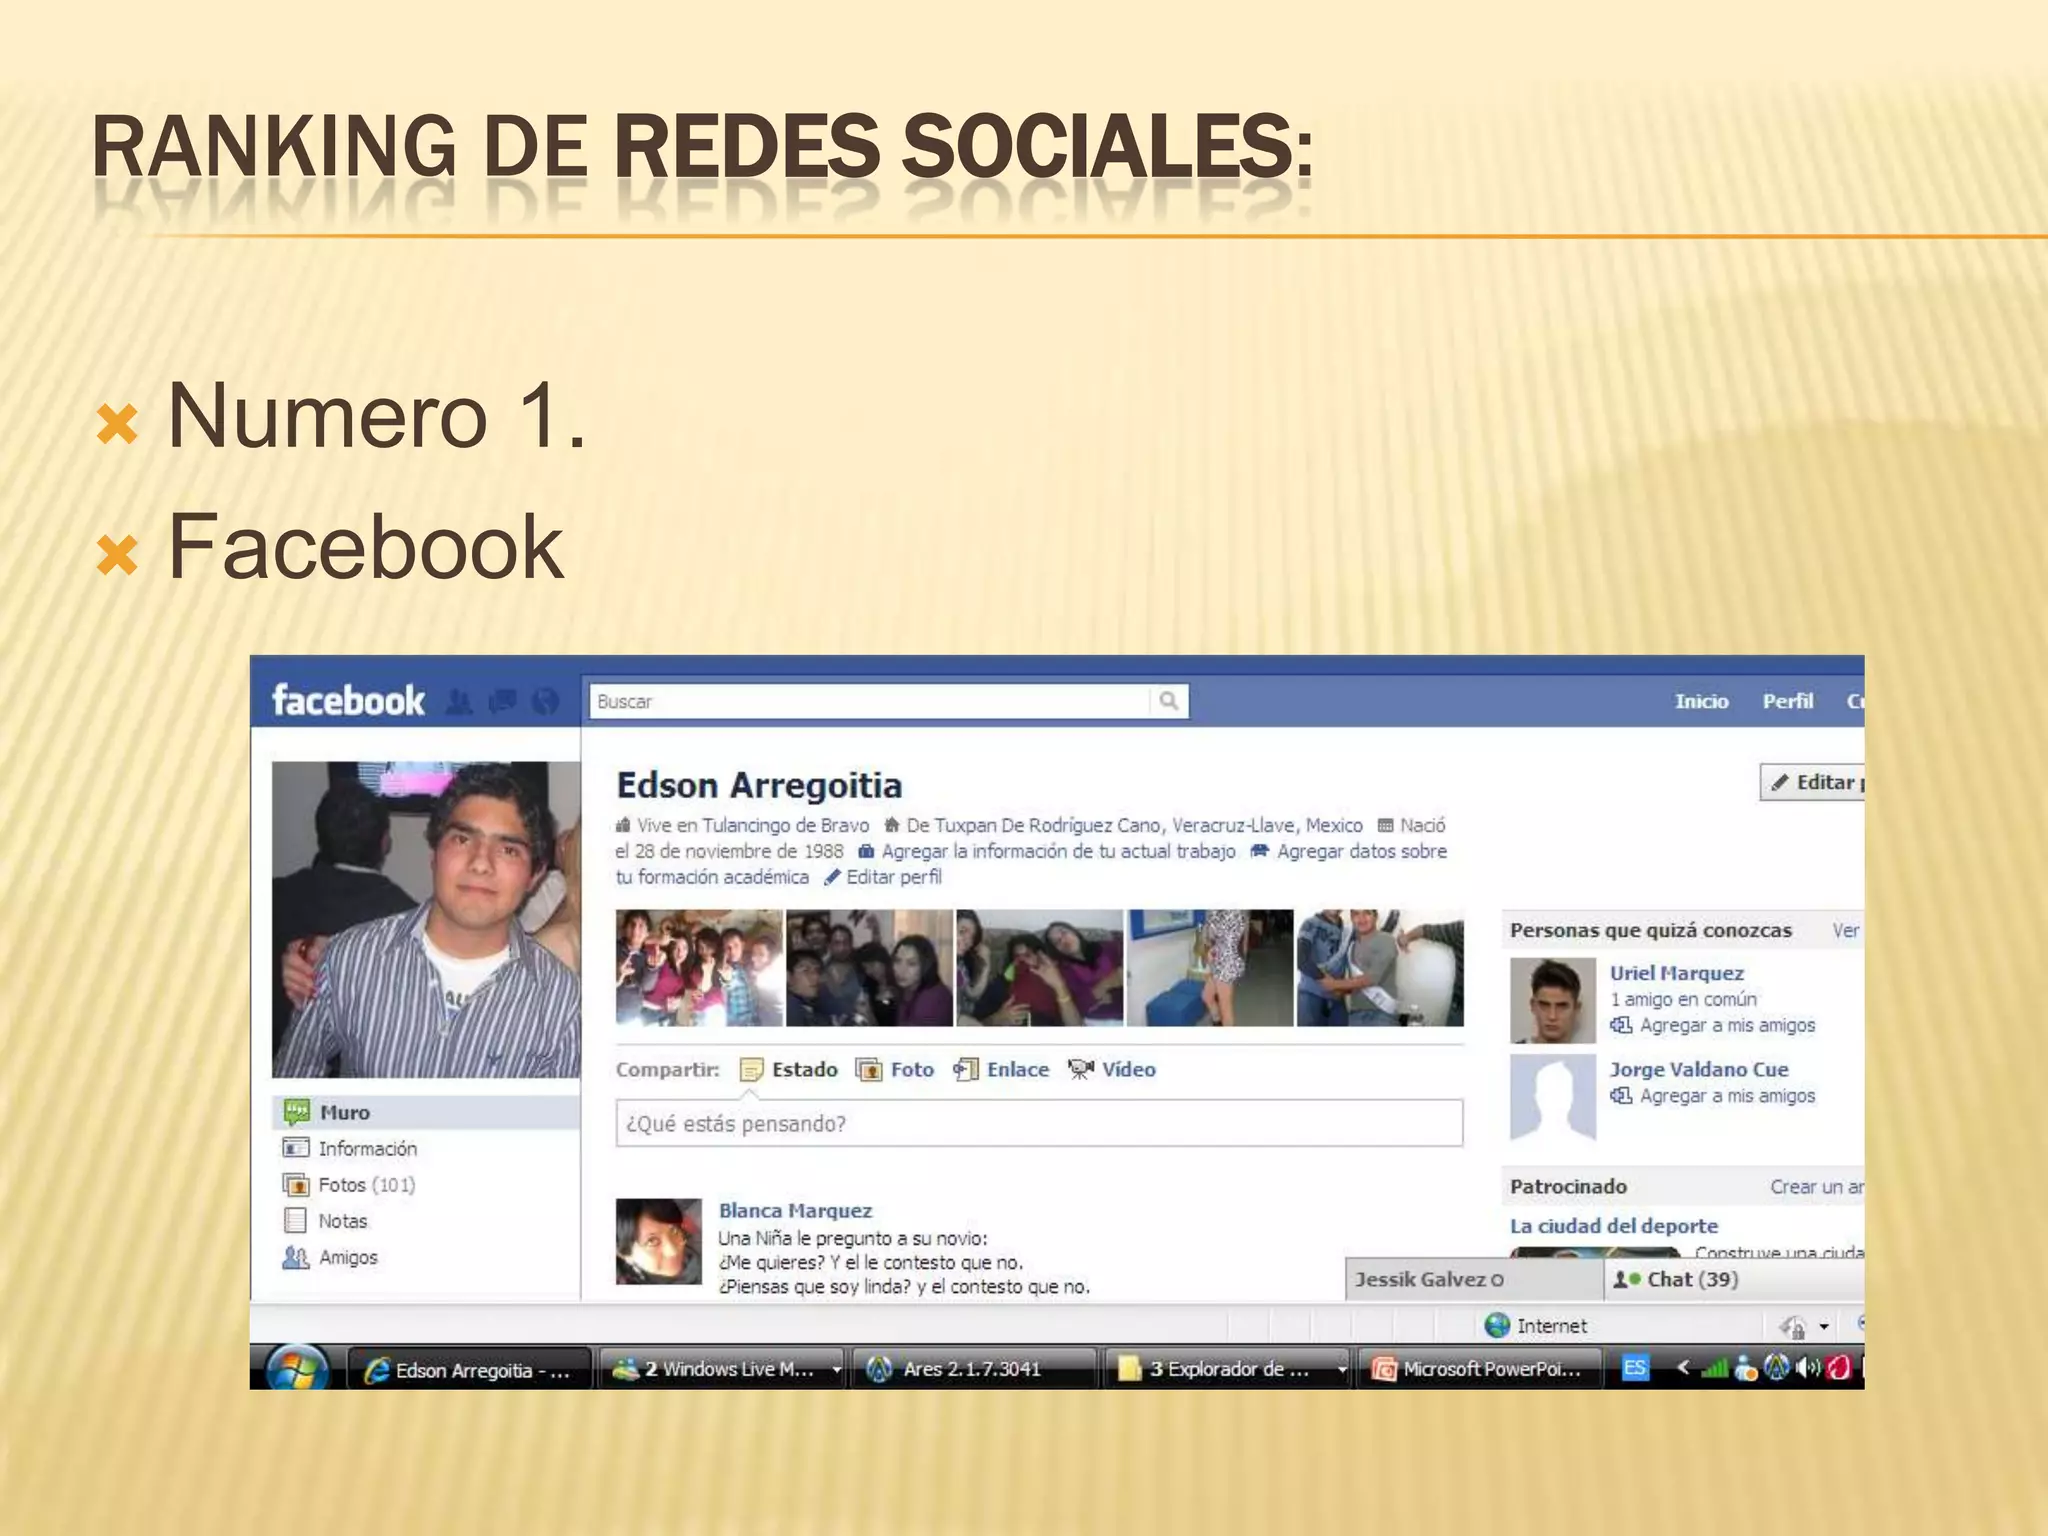Open Amigos in left sidebar
Viewport: 2048px width, 1536px height.
[x=347, y=1257]
